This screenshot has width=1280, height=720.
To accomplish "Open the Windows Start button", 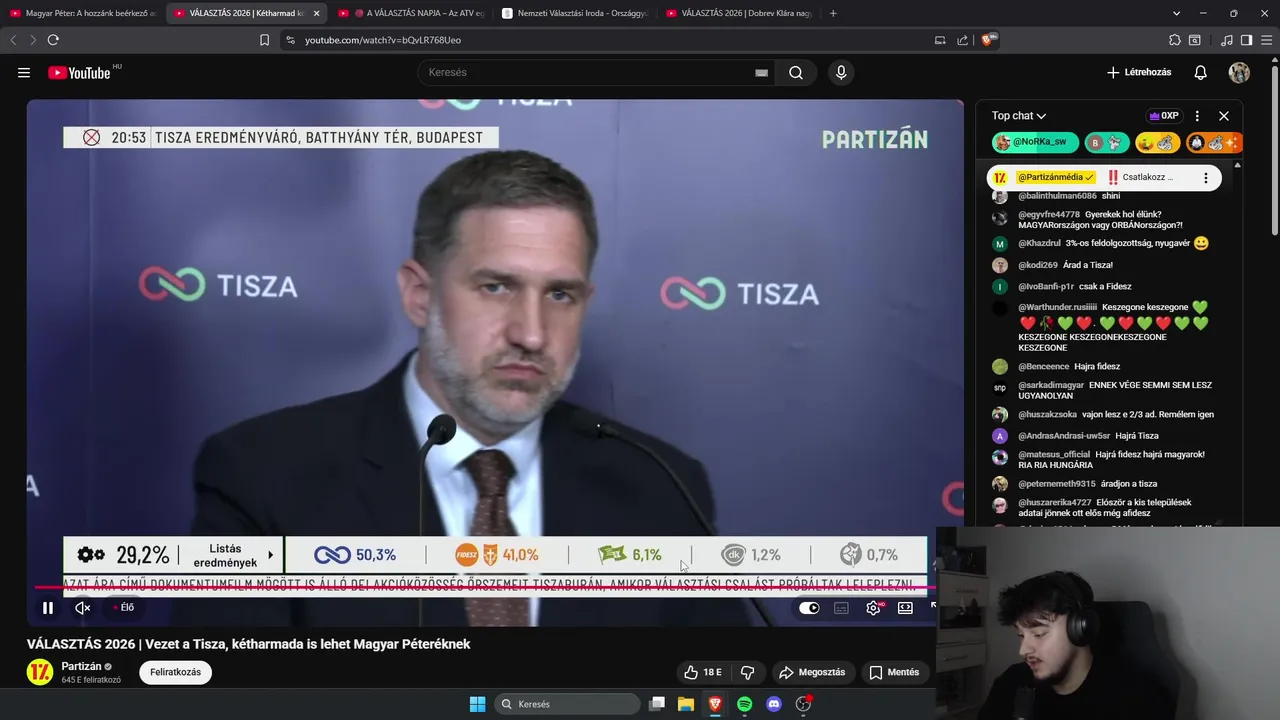I will pos(477,704).
